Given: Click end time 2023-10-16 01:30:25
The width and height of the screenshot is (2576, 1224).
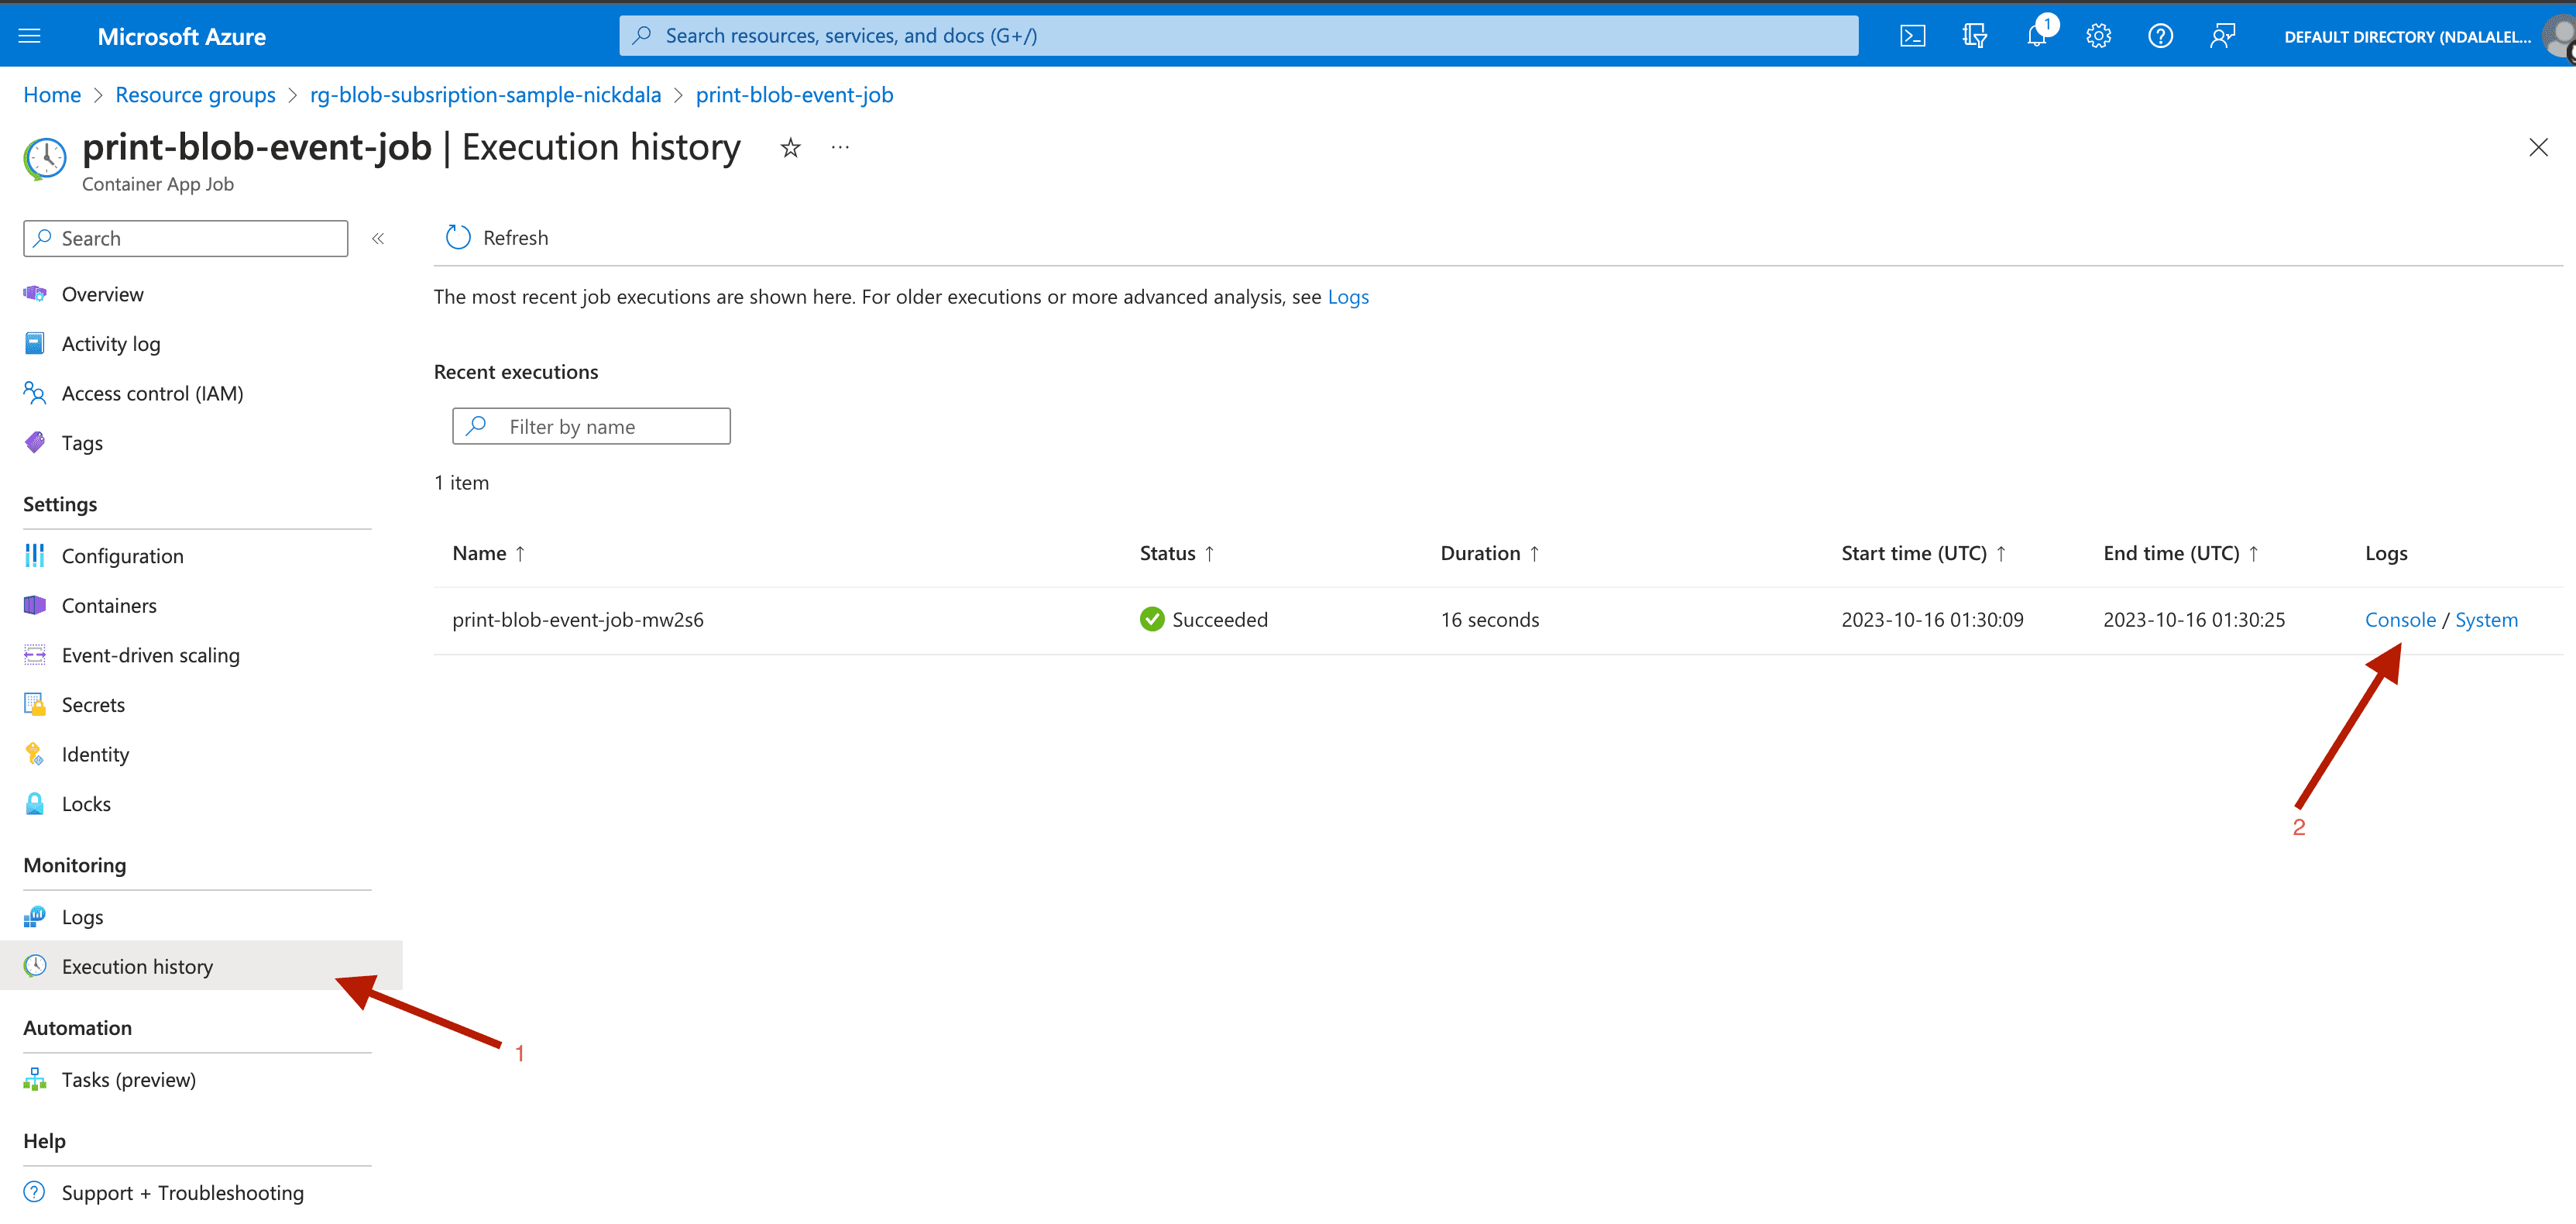Looking at the screenshot, I should tap(2194, 620).
